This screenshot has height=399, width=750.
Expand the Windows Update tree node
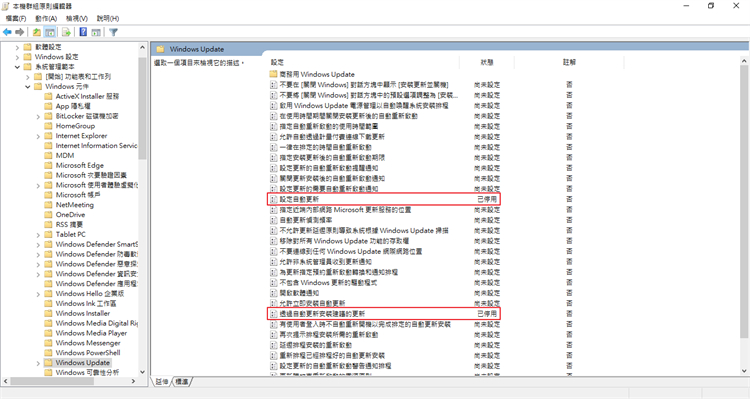[x=38, y=363]
